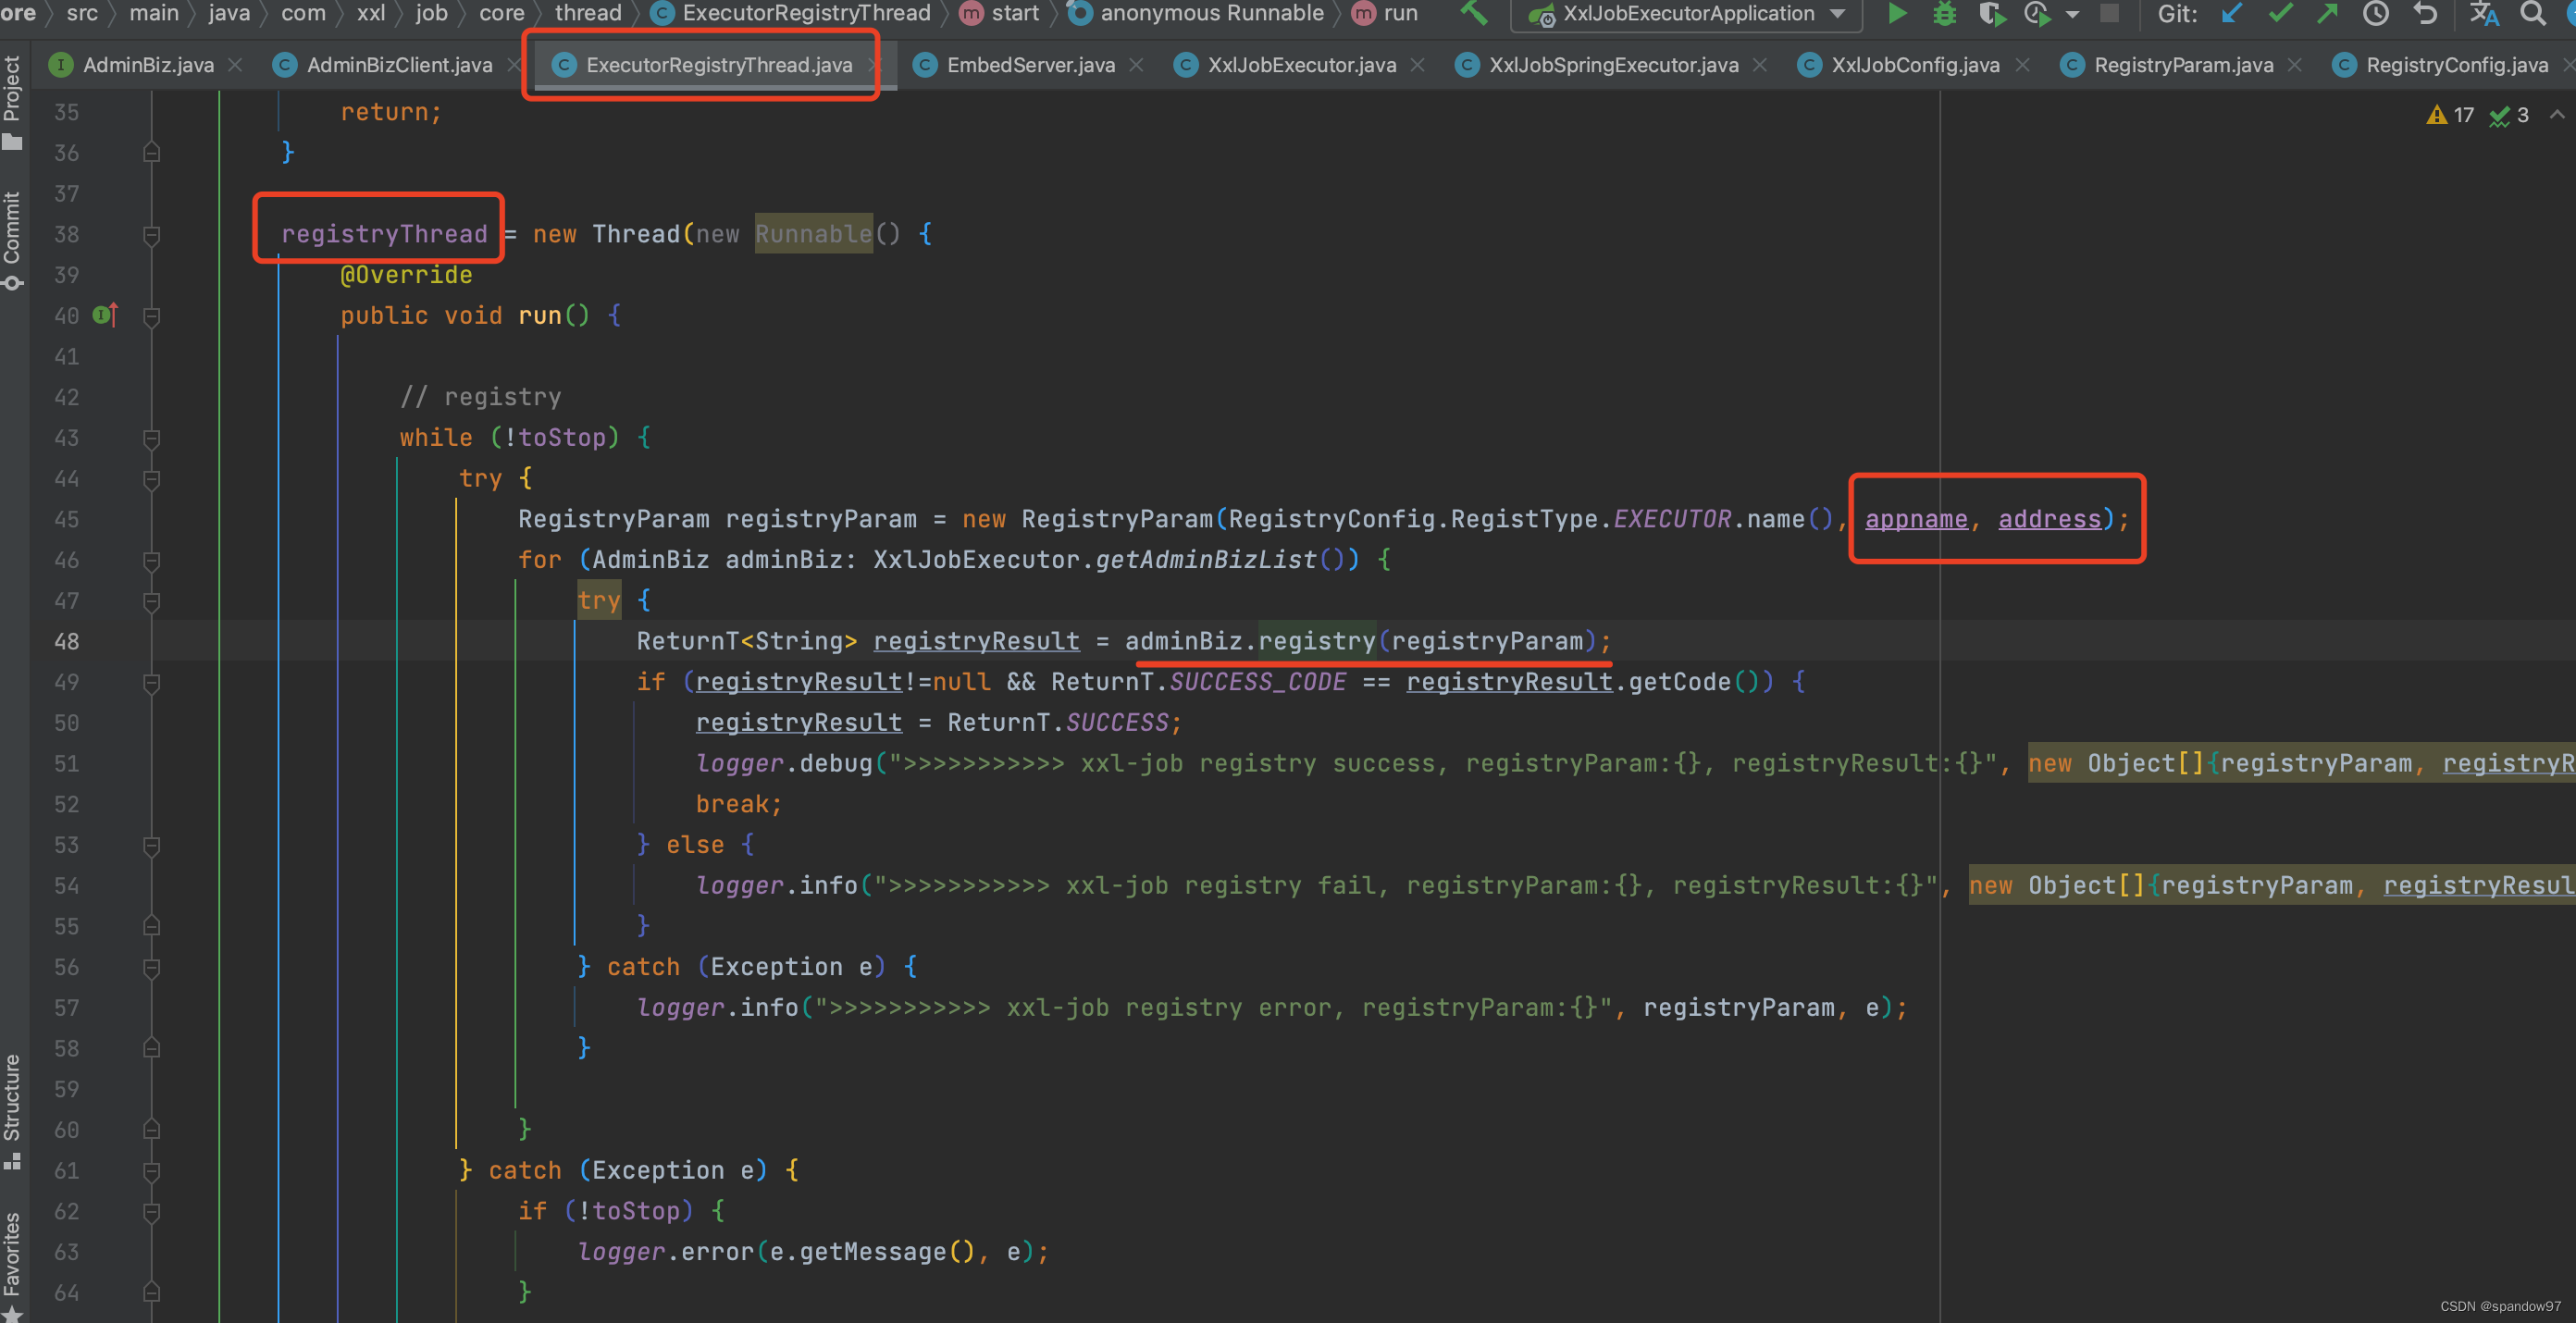Image resolution: width=2576 pixels, height=1323 pixels.
Task: Run with Coverage shield icon
Action: coord(1991,13)
